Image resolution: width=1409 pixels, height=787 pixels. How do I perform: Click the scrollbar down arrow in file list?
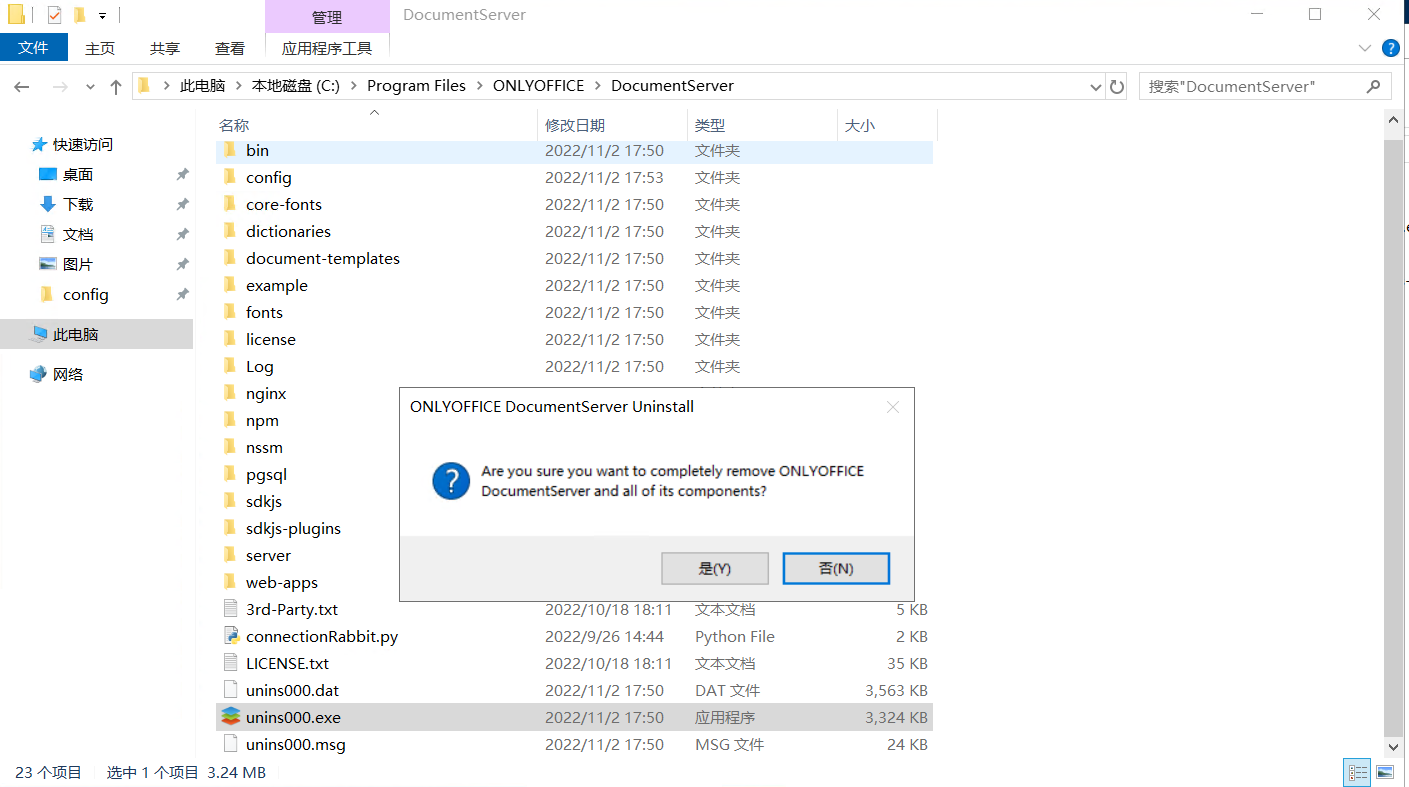pyautogui.click(x=1391, y=746)
